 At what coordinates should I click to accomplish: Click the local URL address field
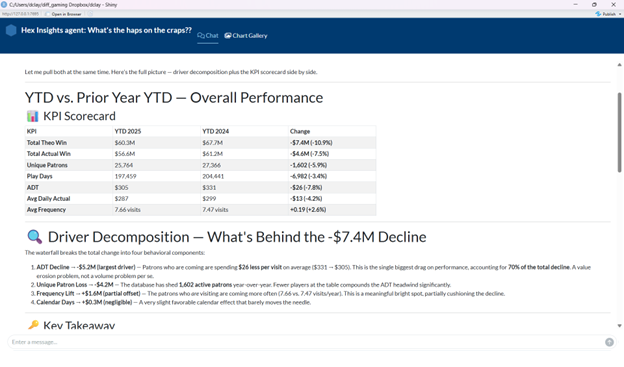pos(21,14)
